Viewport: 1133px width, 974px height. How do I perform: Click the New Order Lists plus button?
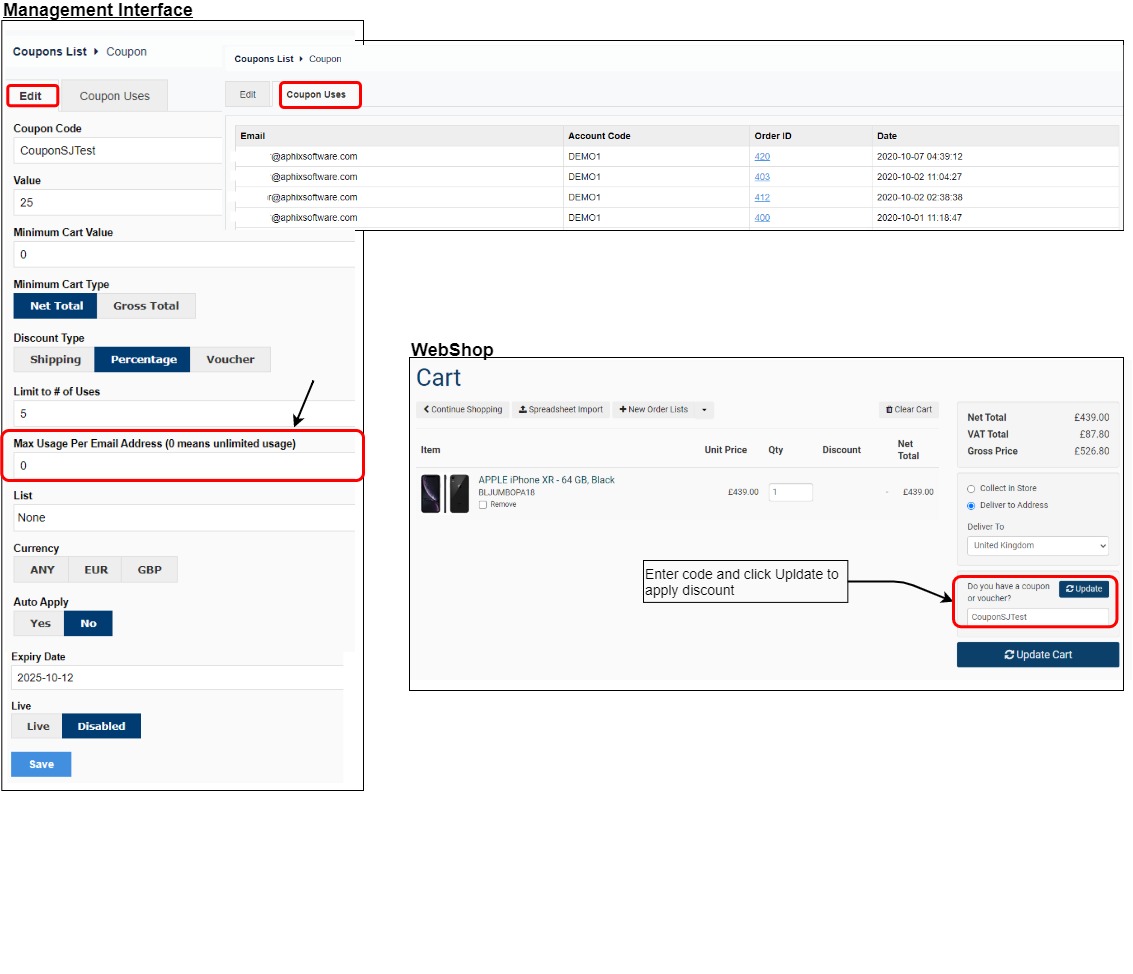coord(653,409)
